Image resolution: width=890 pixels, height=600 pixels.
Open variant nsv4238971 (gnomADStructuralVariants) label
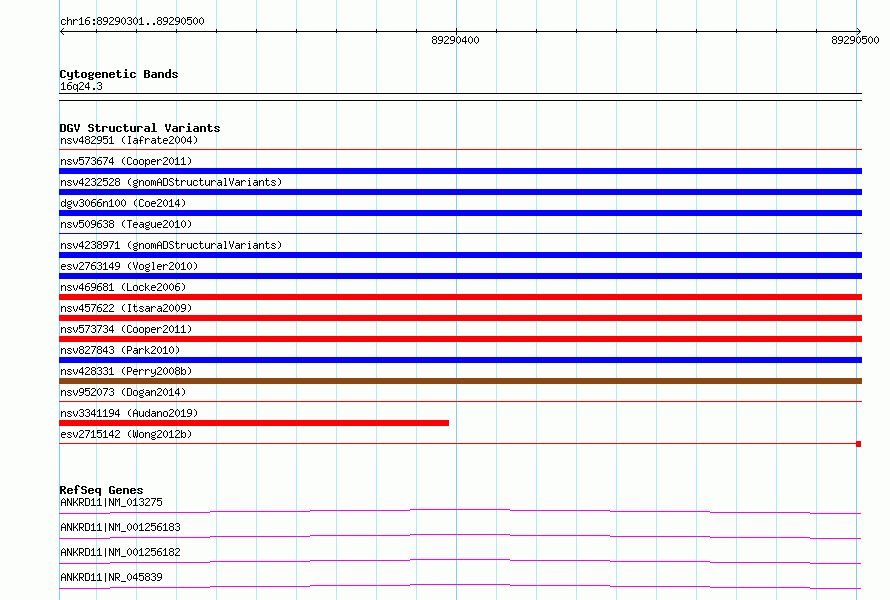(171, 245)
